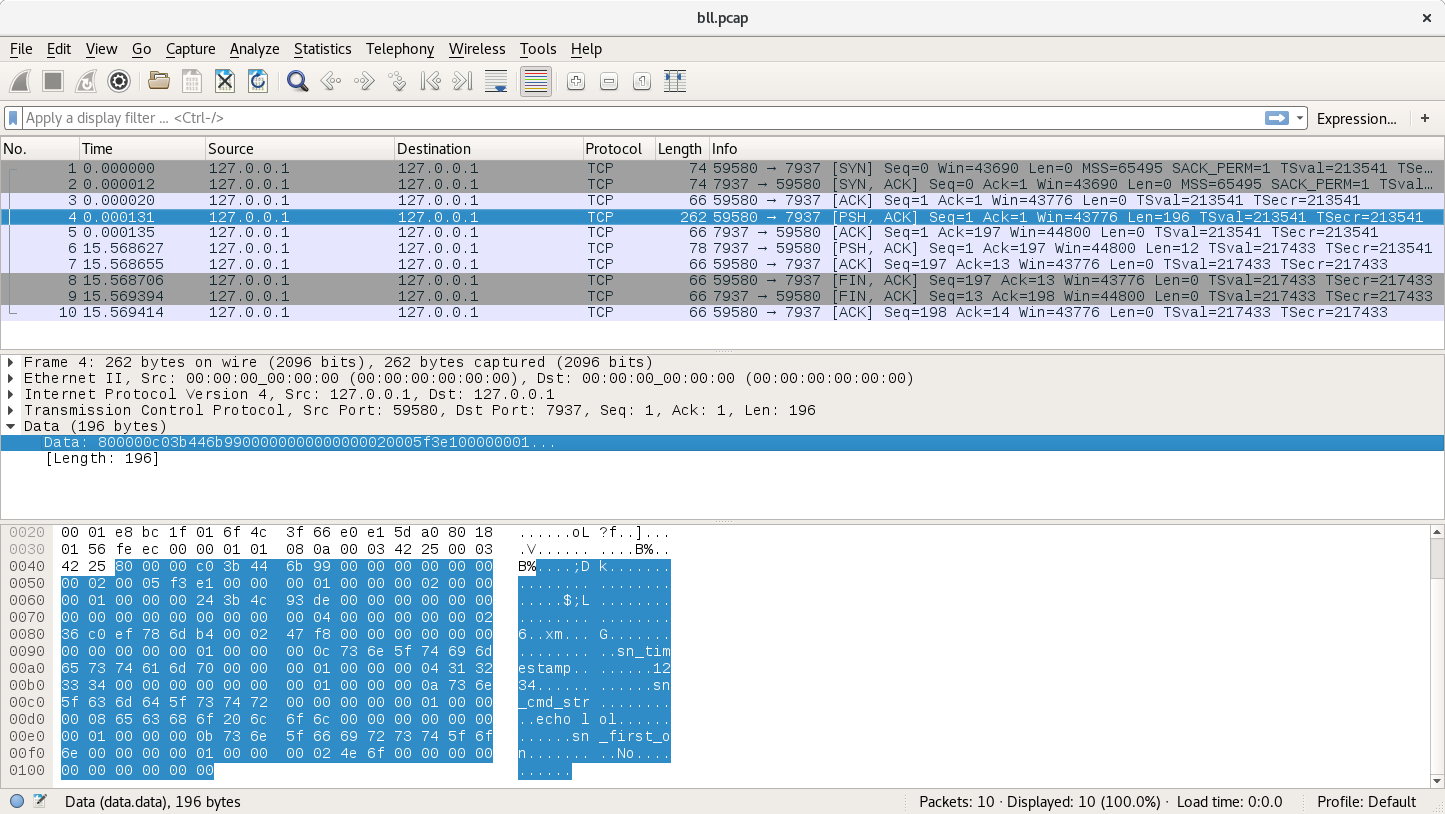
Task: Click the Apply display filter arrow
Action: pos(1276,118)
